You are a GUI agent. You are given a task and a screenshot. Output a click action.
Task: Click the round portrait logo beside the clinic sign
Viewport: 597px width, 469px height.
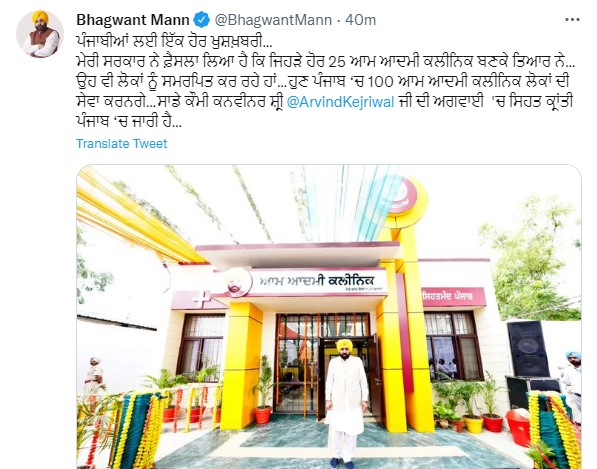pos(236,284)
